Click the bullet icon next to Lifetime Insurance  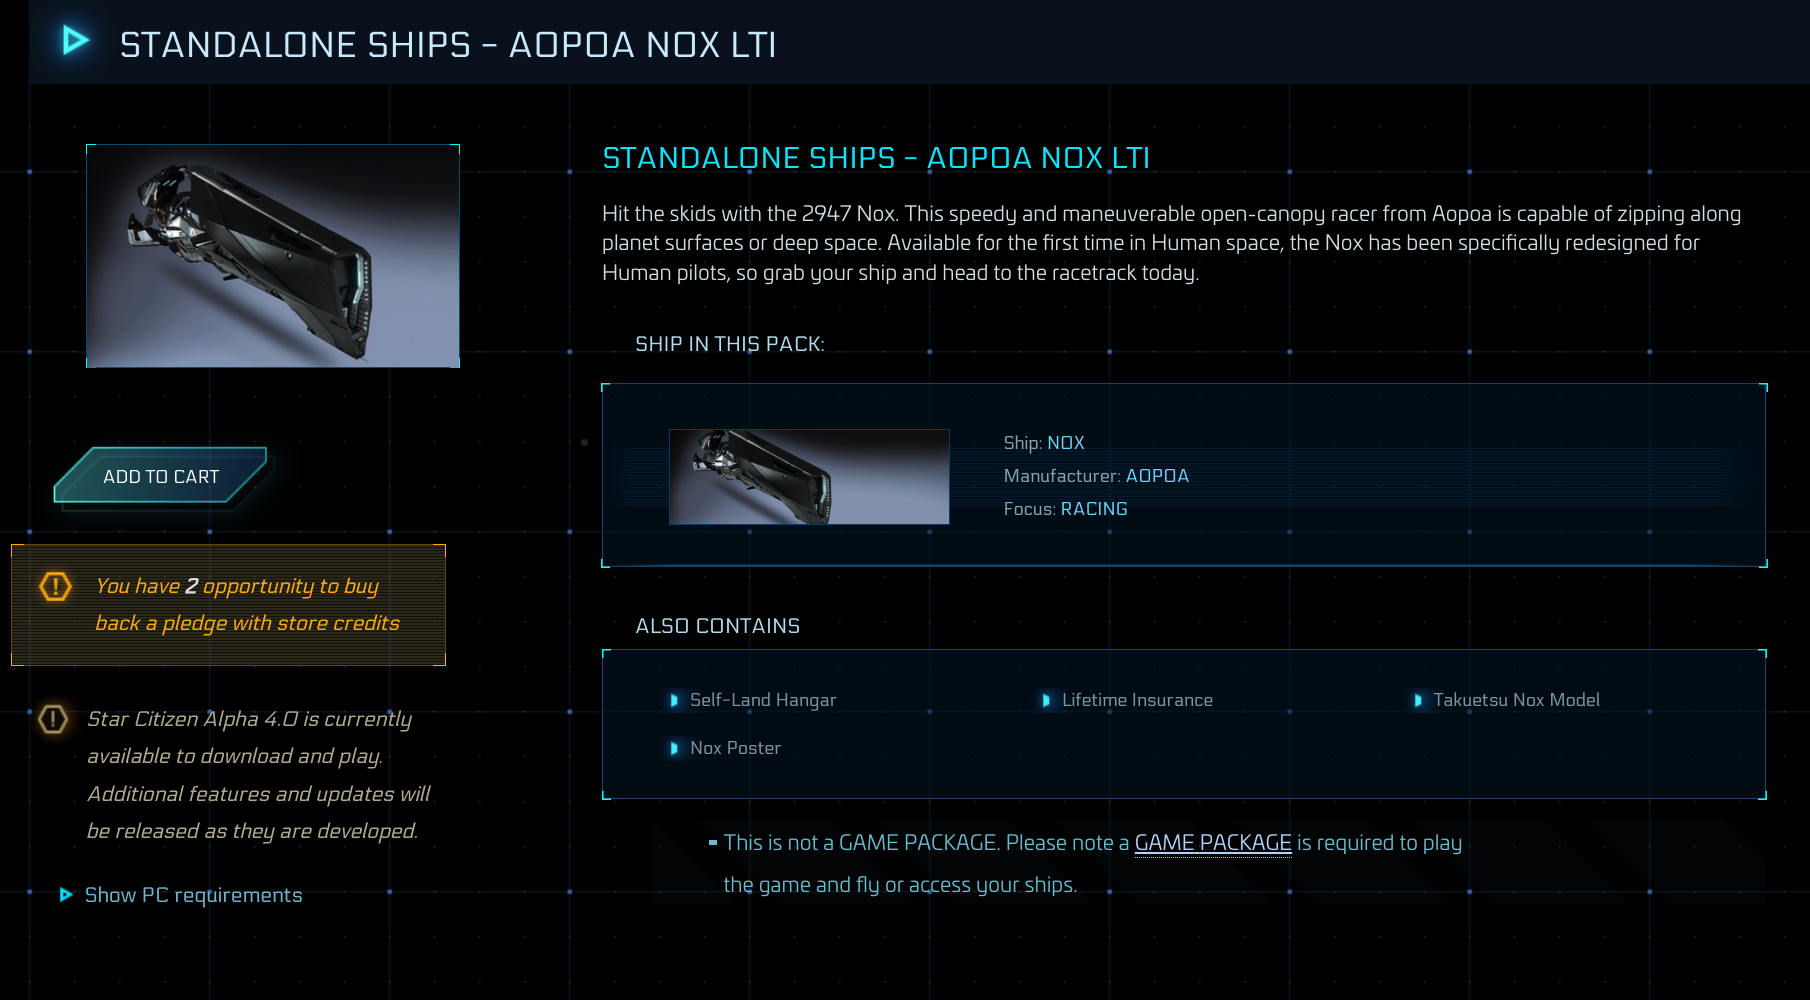(1047, 701)
